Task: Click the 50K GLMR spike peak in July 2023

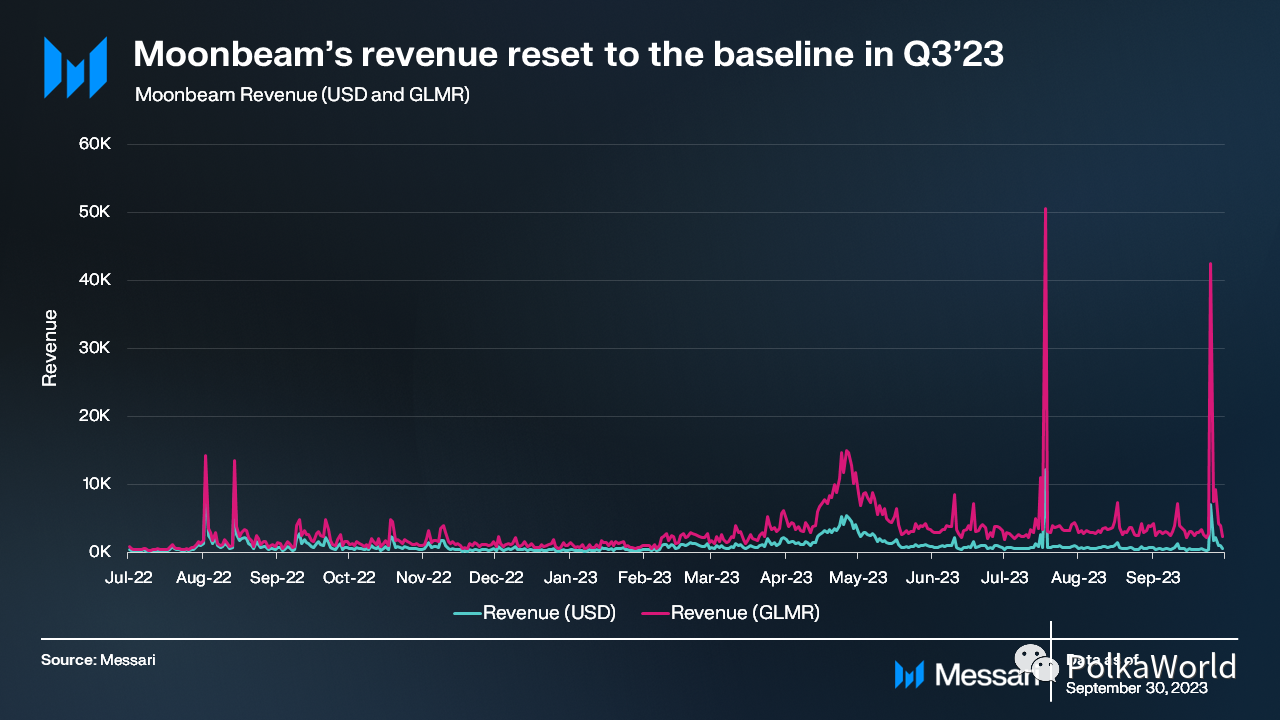Action: (1045, 209)
